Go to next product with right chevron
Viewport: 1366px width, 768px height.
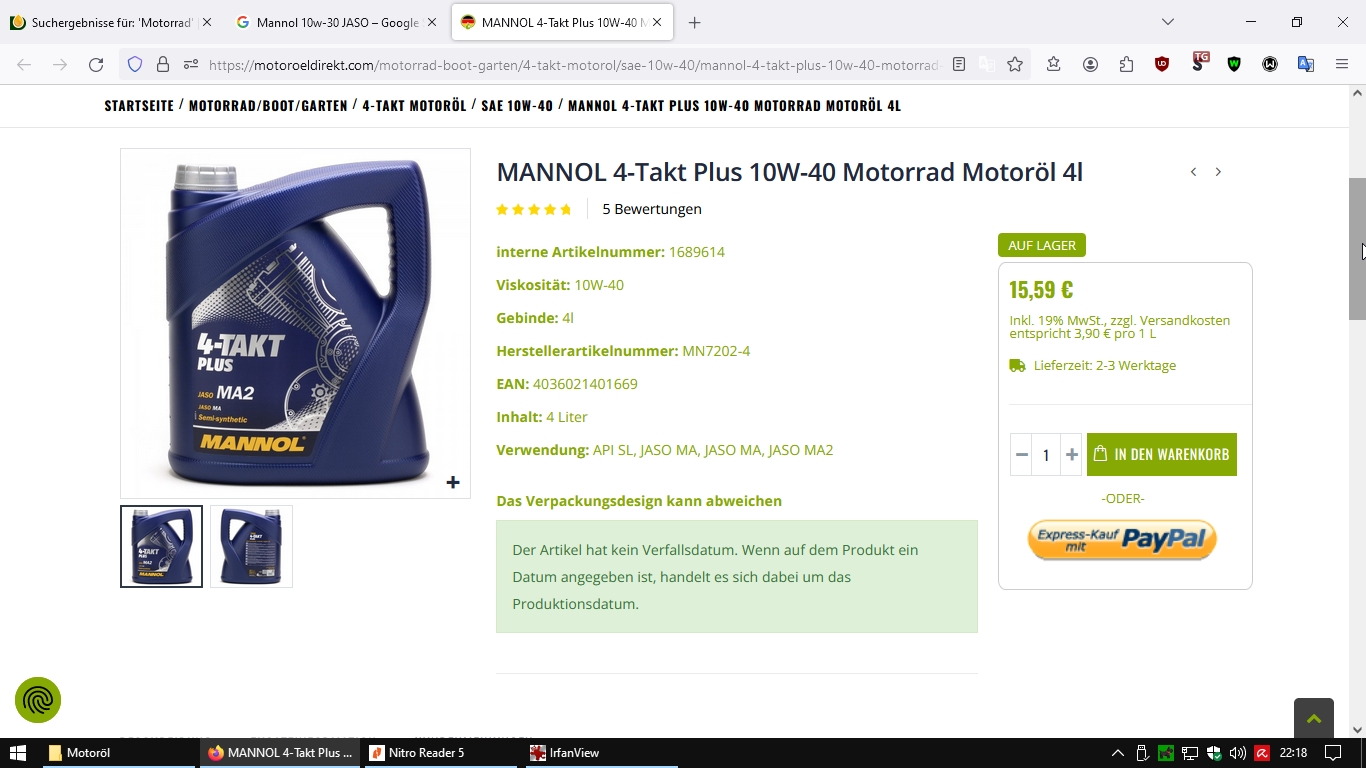(x=1218, y=172)
